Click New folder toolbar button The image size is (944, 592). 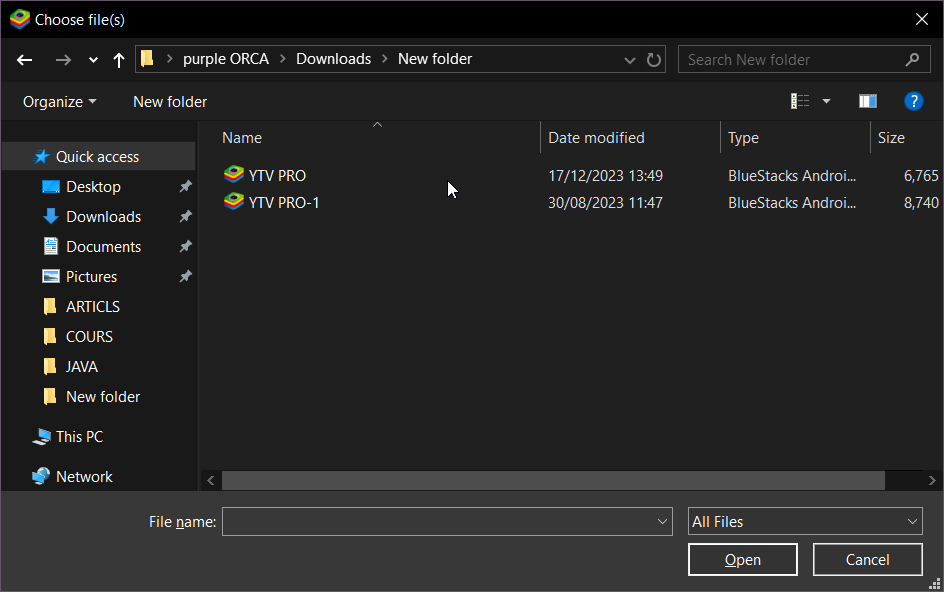coord(170,102)
